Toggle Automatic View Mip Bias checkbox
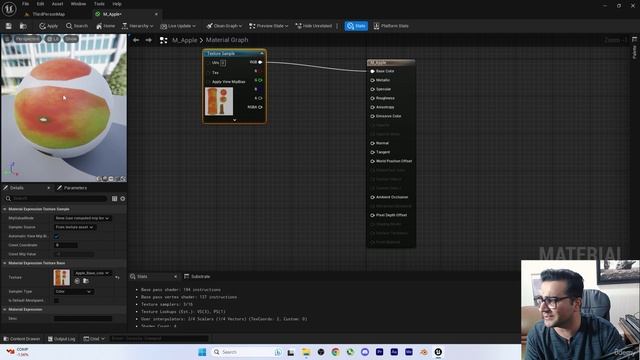Image resolution: width=640 pixels, height=360 pixels. pos(57,236)
